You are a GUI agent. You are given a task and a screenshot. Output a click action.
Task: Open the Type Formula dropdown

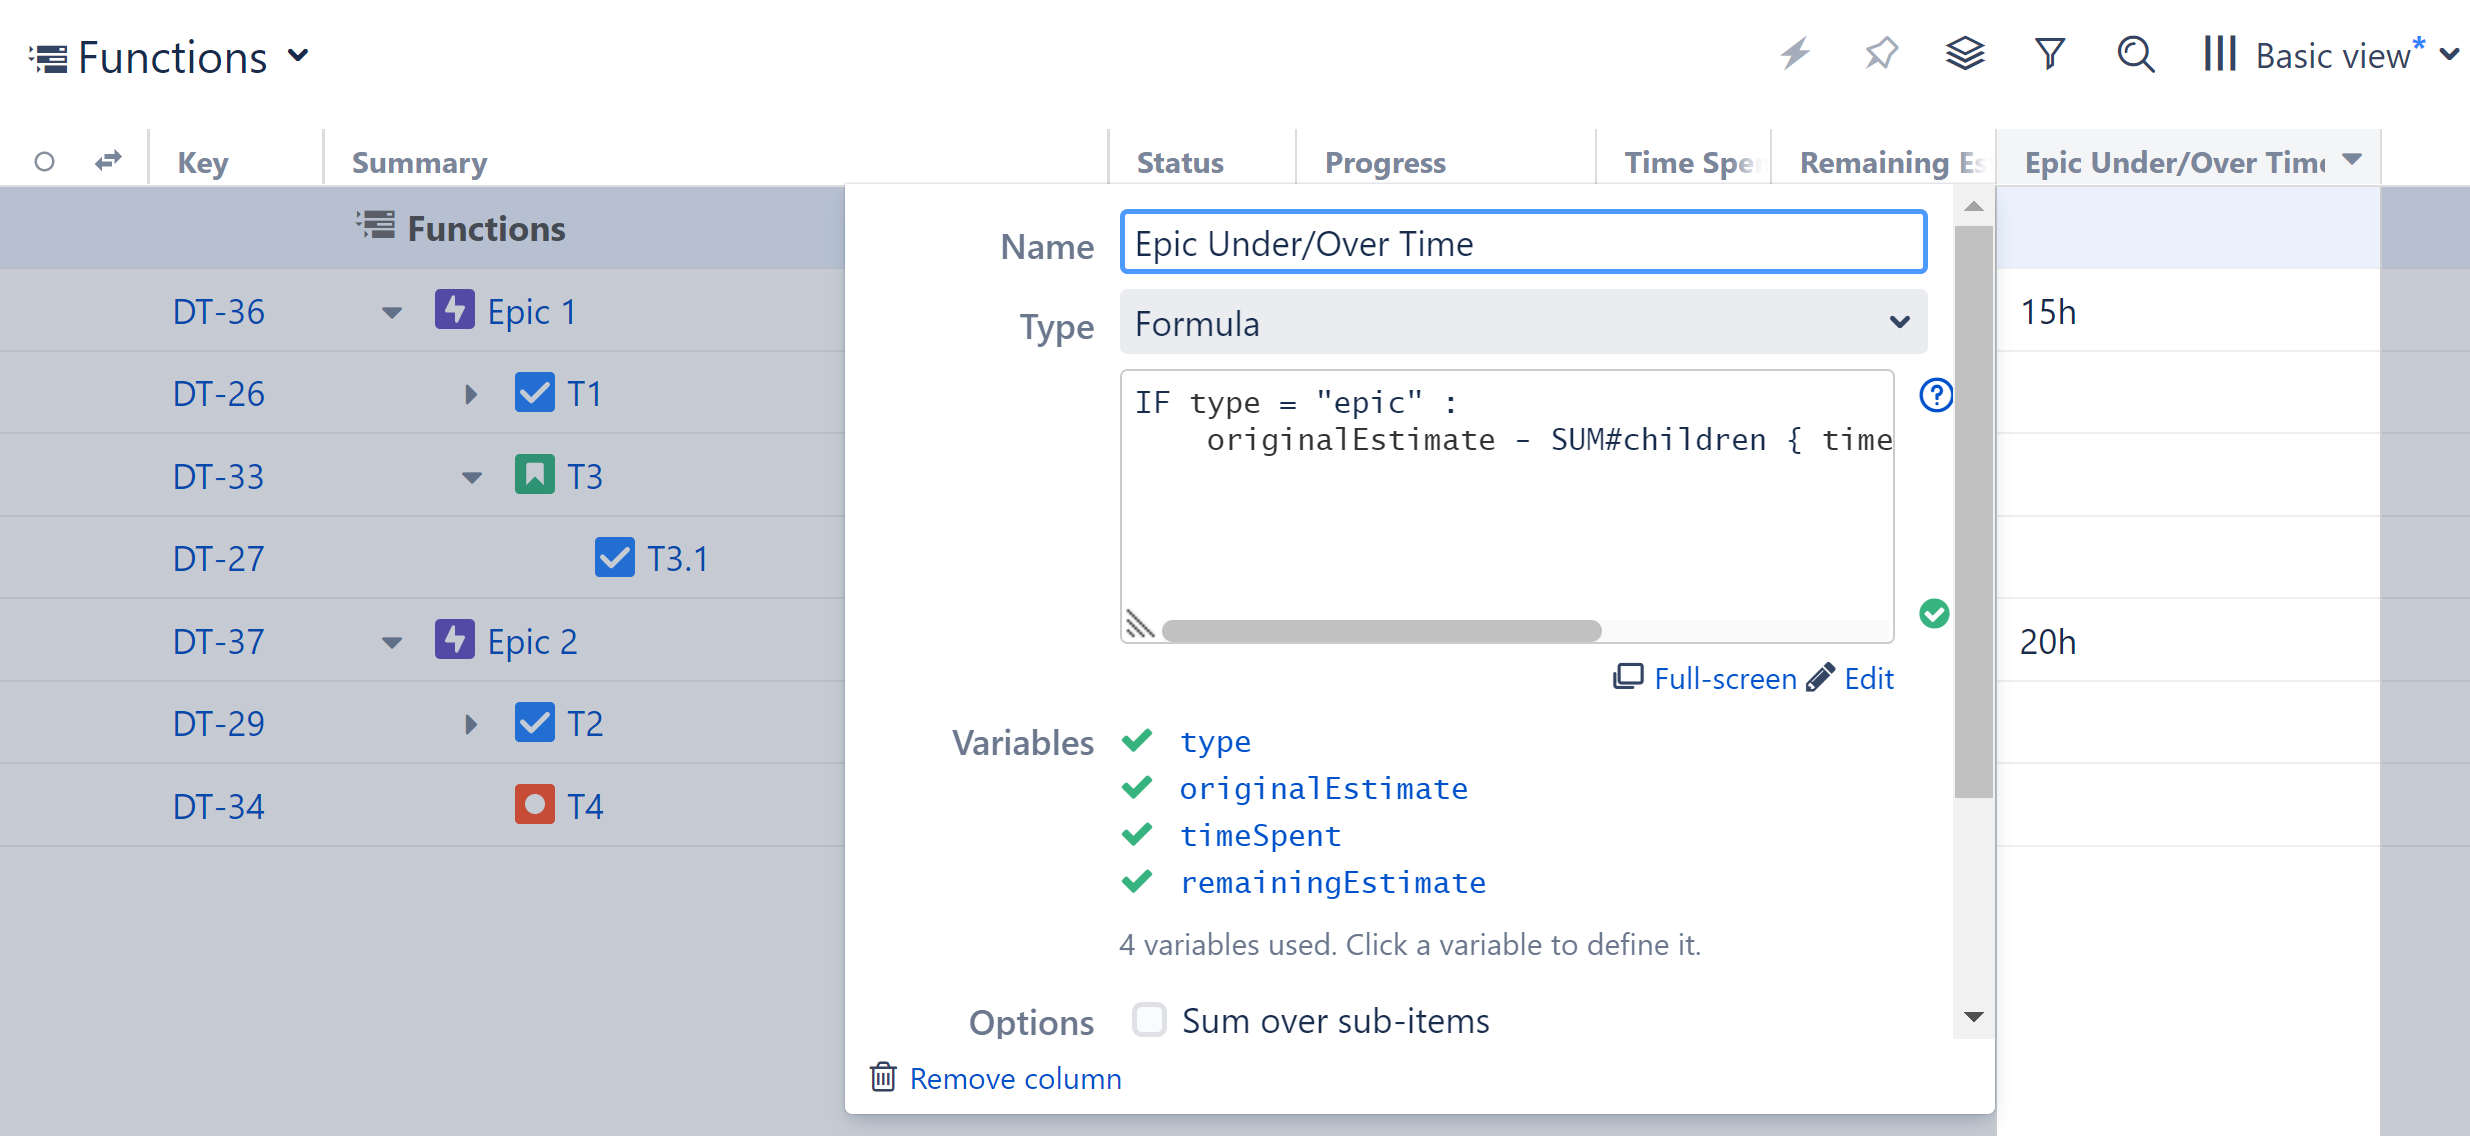click(x=1523, y=322)
